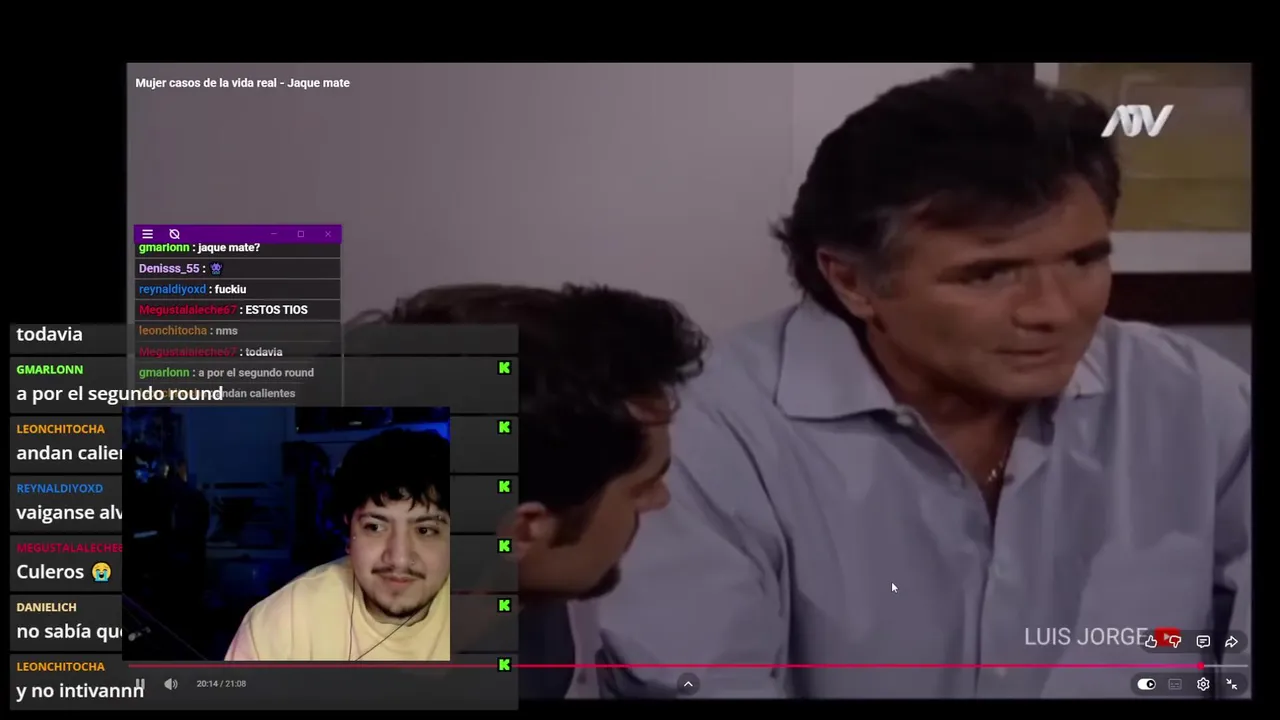Click Kick badge in 'y no intivannn' row
The width and height of the screenshot is (1280, 720).
(504, 665)
